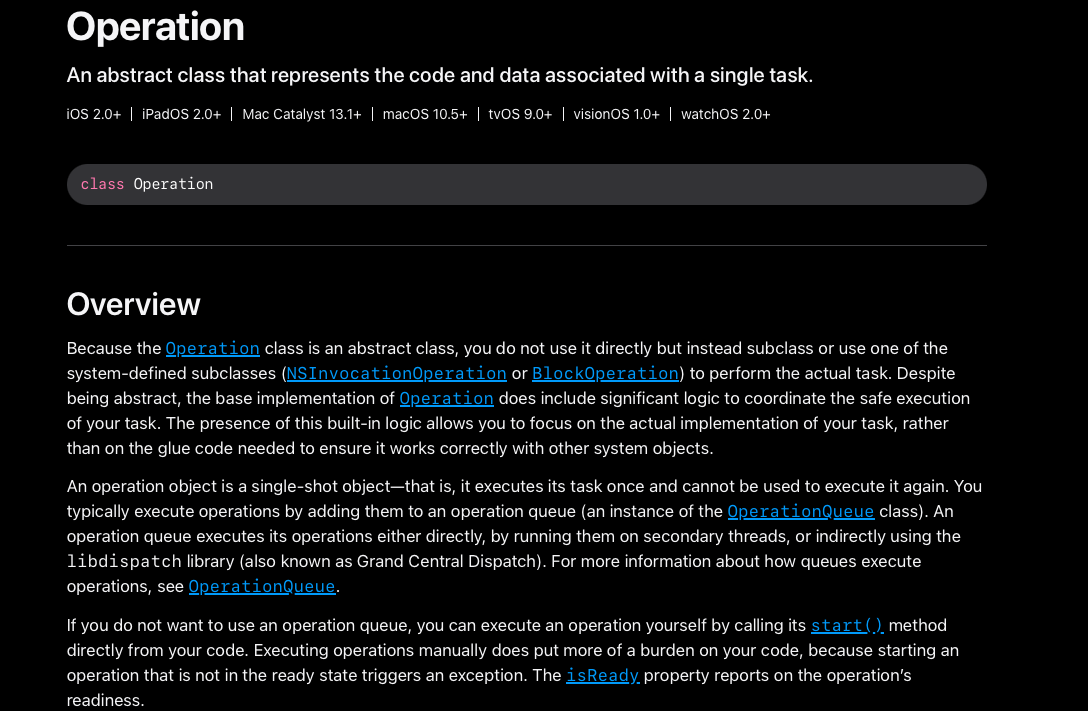Open the BlockOperation documentation link
This screenshot has width=1088, height=711.
[605, 374]
